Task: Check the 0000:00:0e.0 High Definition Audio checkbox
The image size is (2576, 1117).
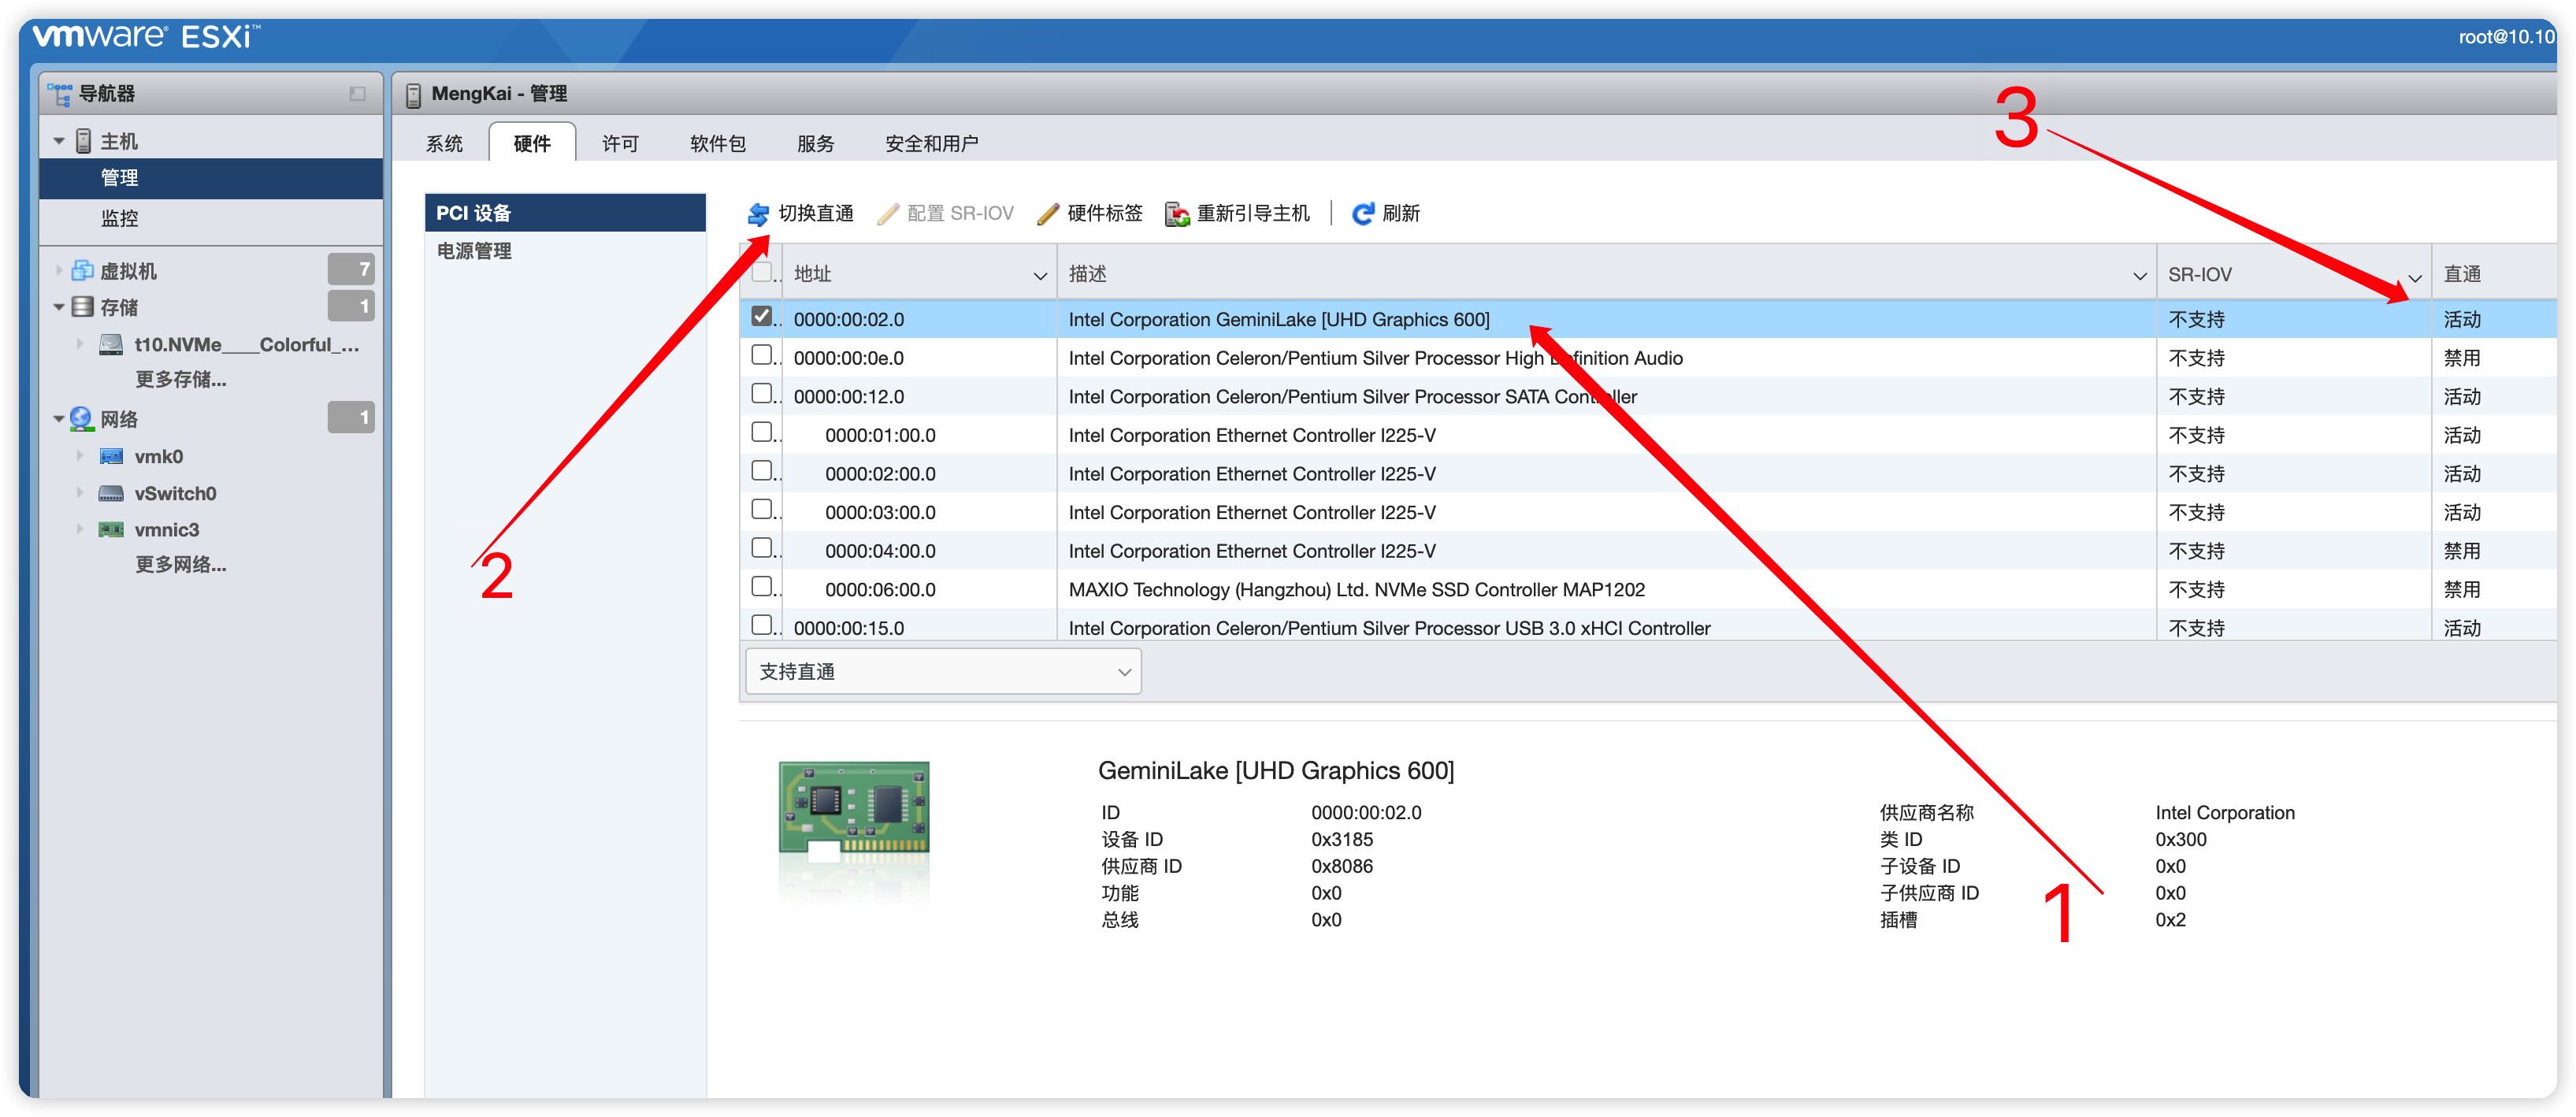Action: pyautogui.click(x=762, y=355)
